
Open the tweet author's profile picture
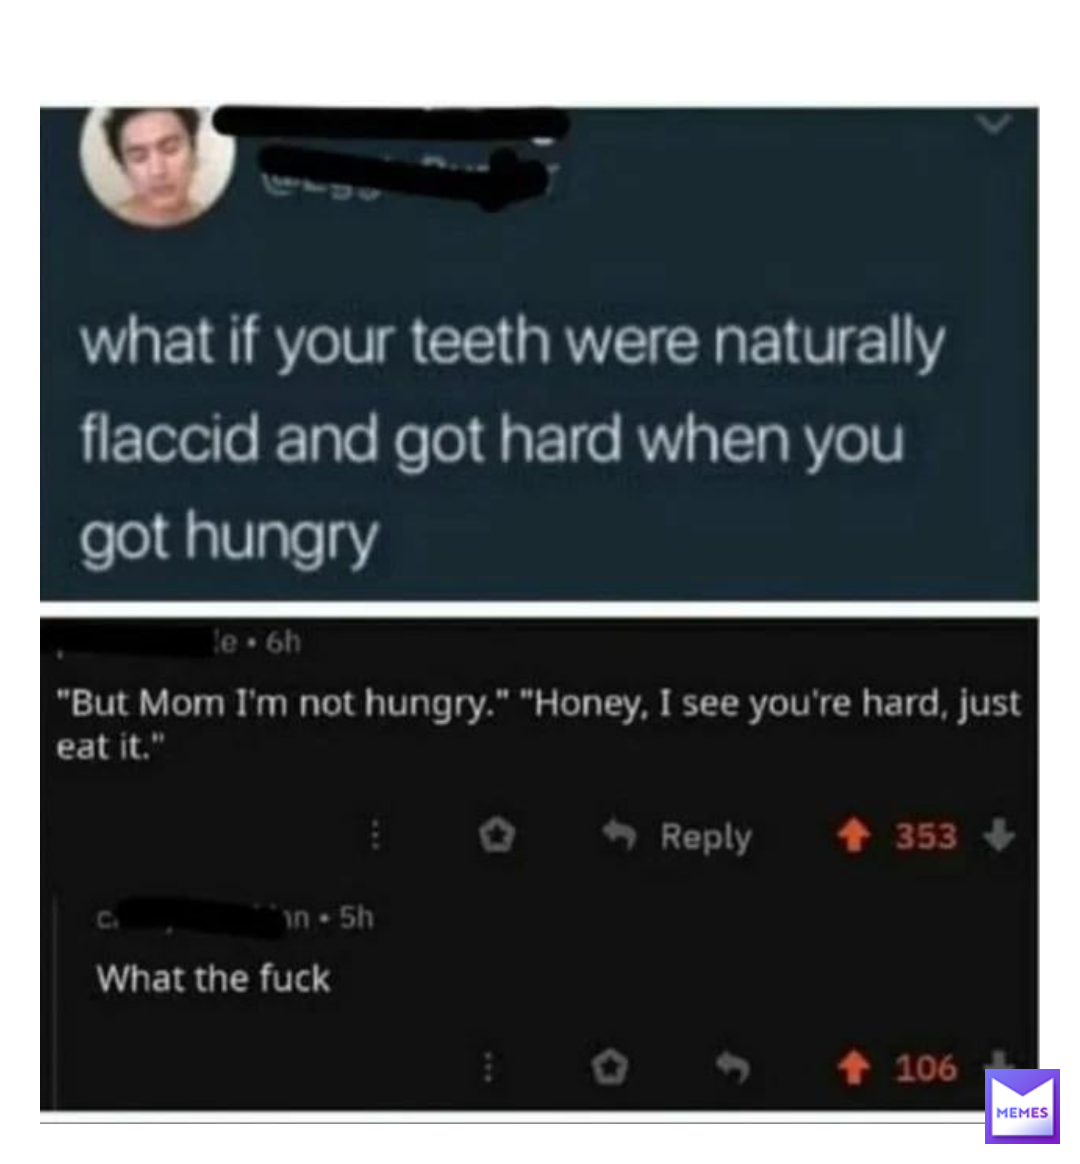[x=157, y=165]
